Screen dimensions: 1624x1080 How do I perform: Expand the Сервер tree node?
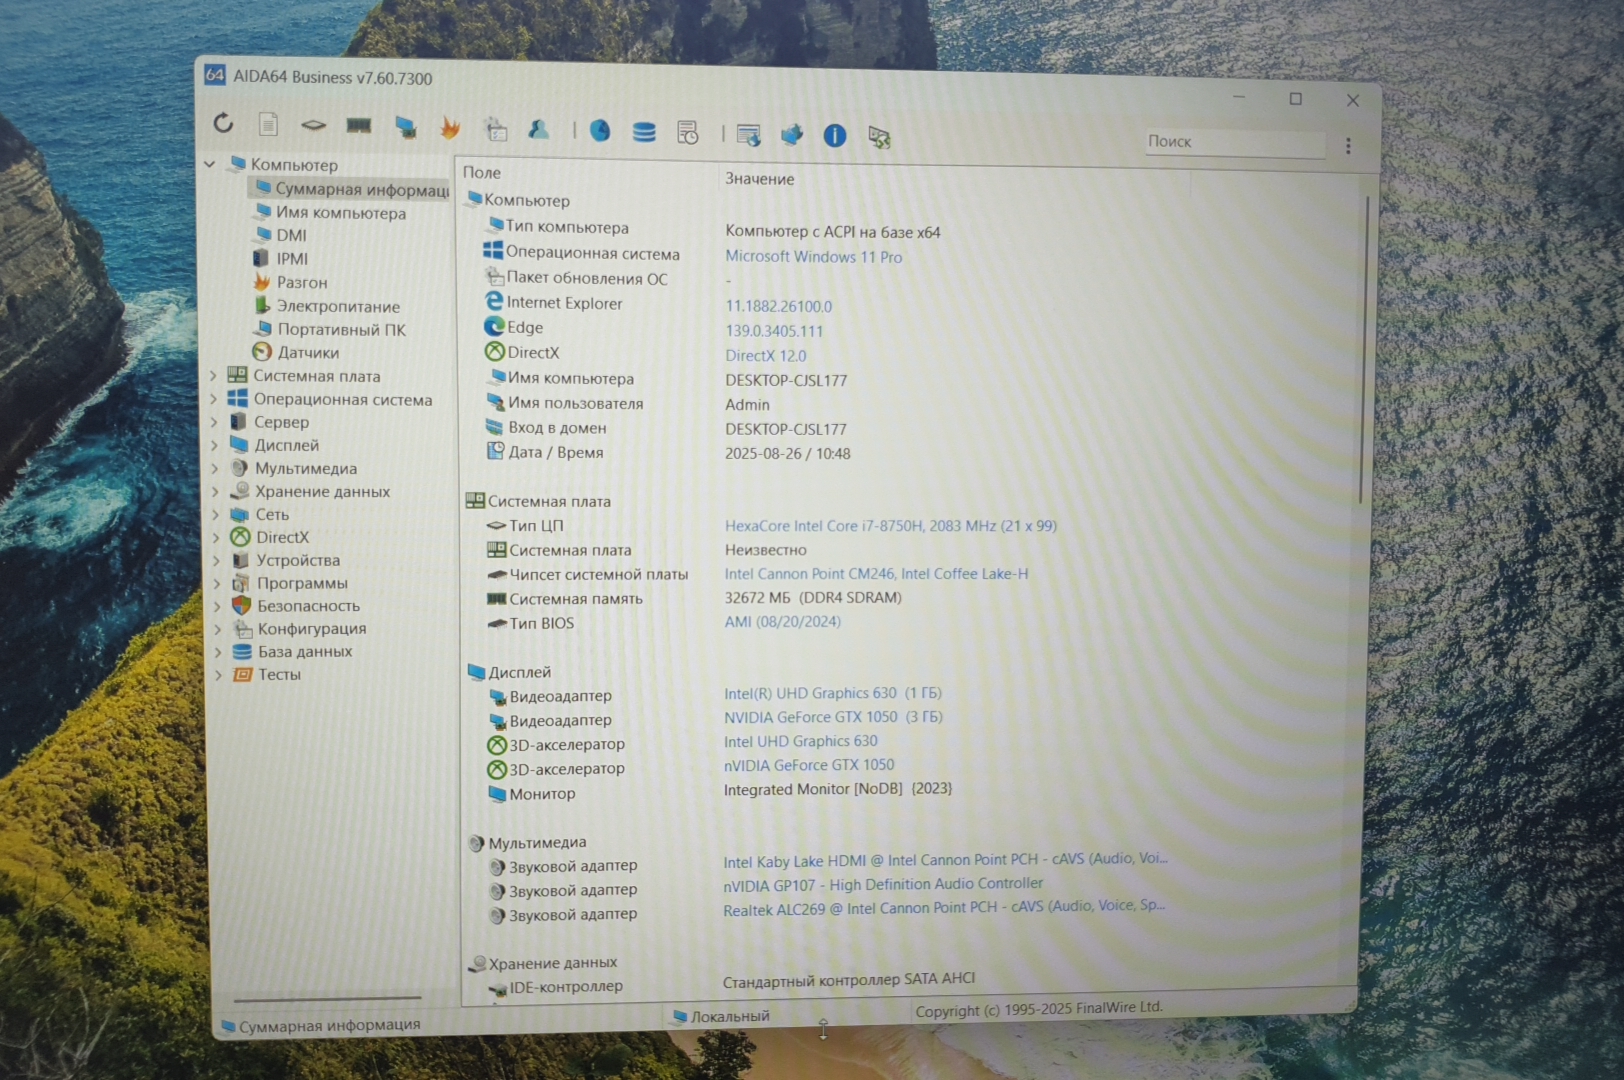click(214, 422)
